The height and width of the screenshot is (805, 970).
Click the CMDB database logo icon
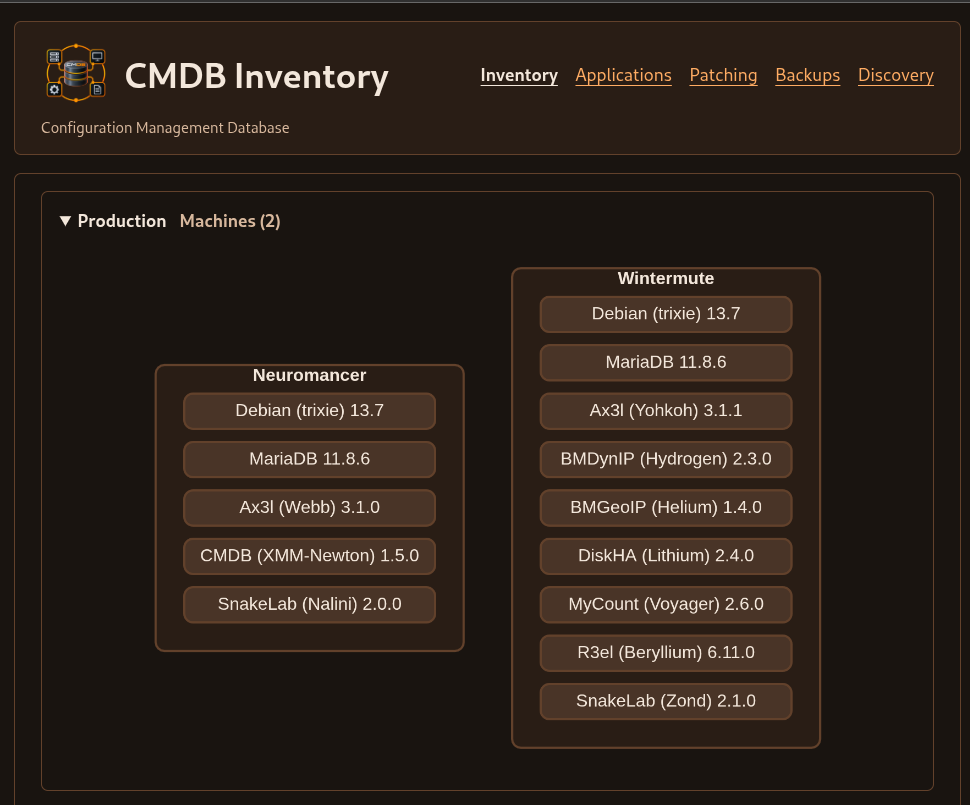coord(76,73)
